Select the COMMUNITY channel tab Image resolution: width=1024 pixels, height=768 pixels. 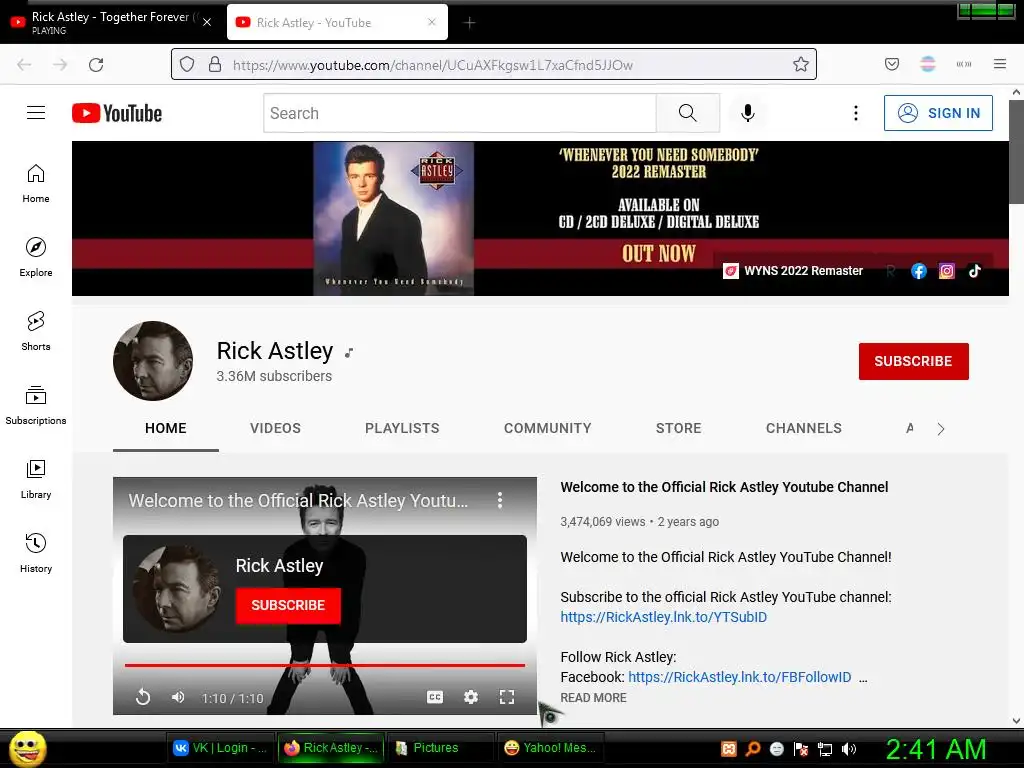coord(547,428)
